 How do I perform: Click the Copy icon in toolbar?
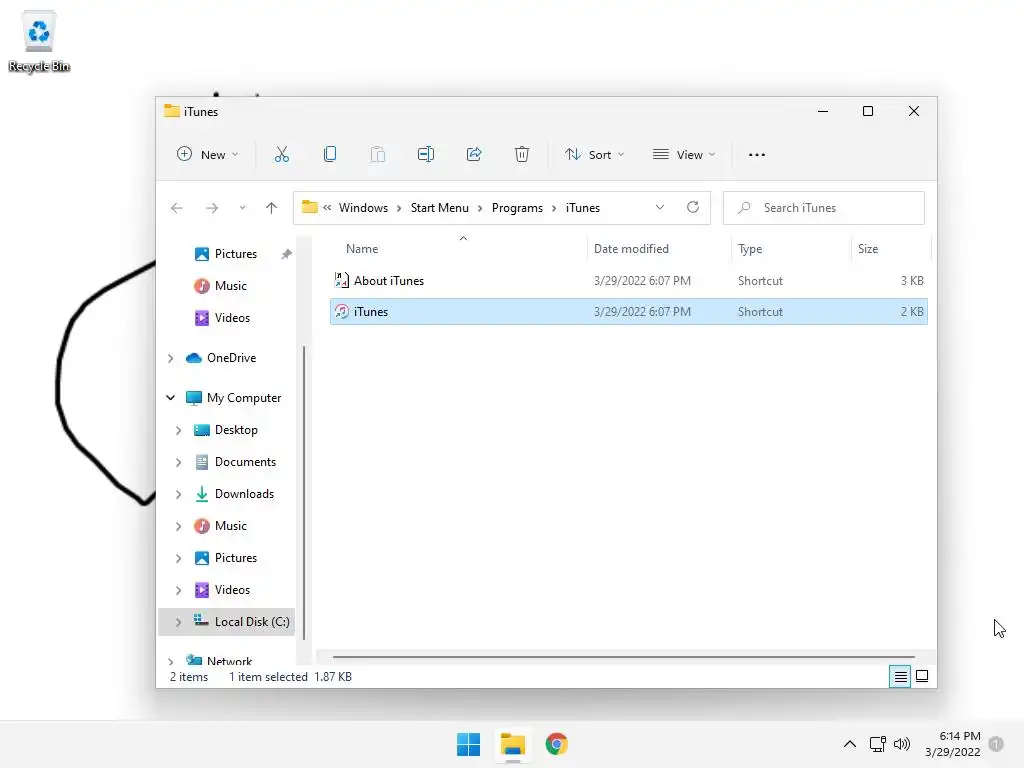click(330, 155)
